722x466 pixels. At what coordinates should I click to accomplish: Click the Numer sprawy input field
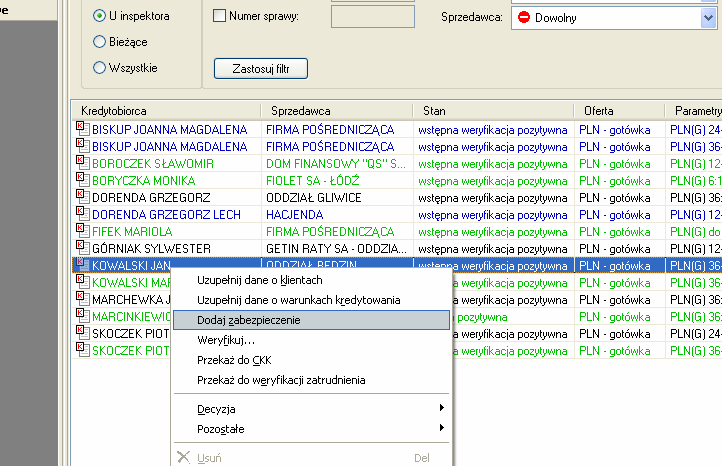coord(373,16)
